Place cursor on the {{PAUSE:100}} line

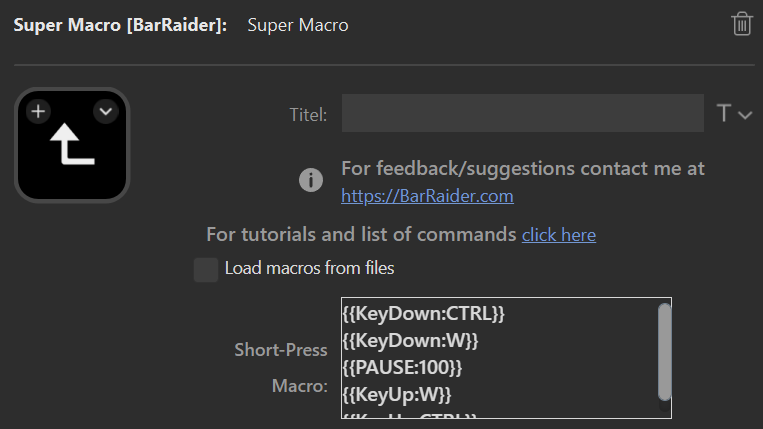coord(402,366)
